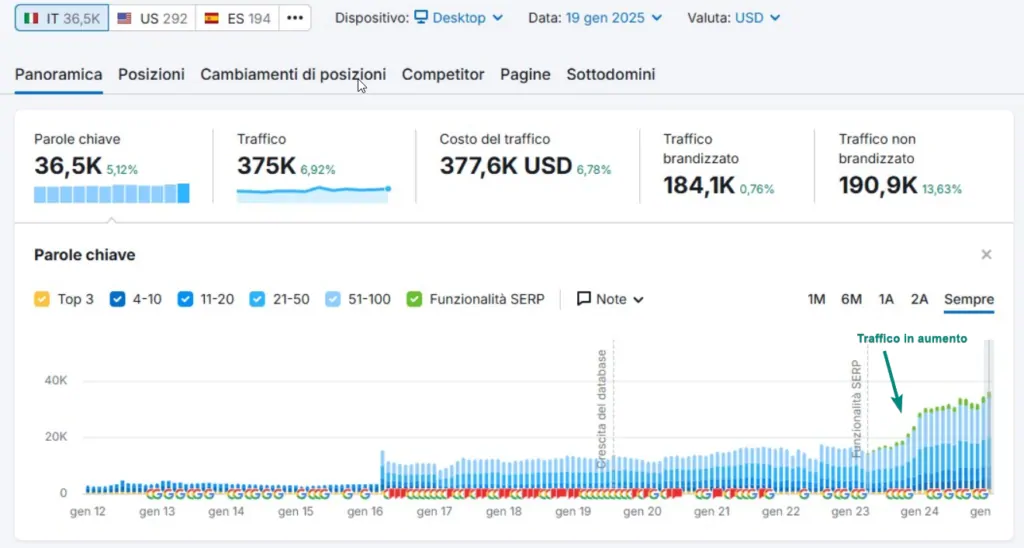Click the Traffico non brandizzato 190,9K value
Image resolution: width=1024 pixels, height=548 pixels.
tap(878, 186)
